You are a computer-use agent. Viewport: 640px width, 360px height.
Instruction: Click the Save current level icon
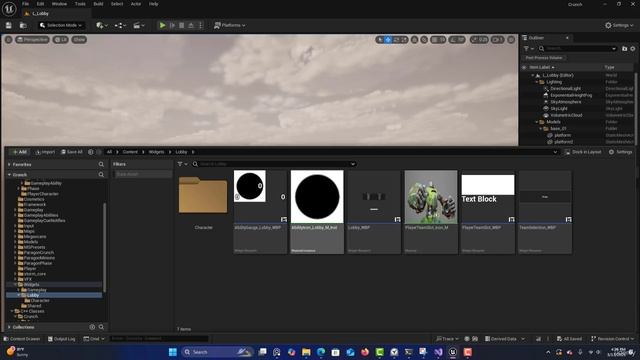tap(9, 25)
